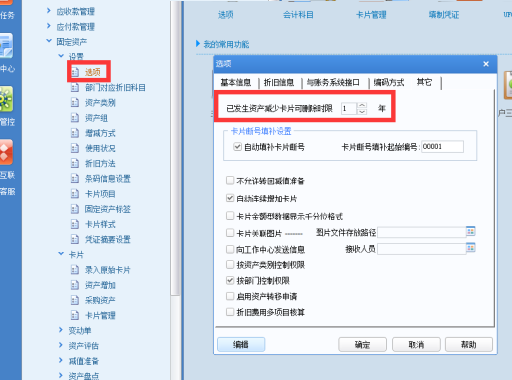
Task: Switch to 折旧信息 tab
Action: (x=279, y=82)
